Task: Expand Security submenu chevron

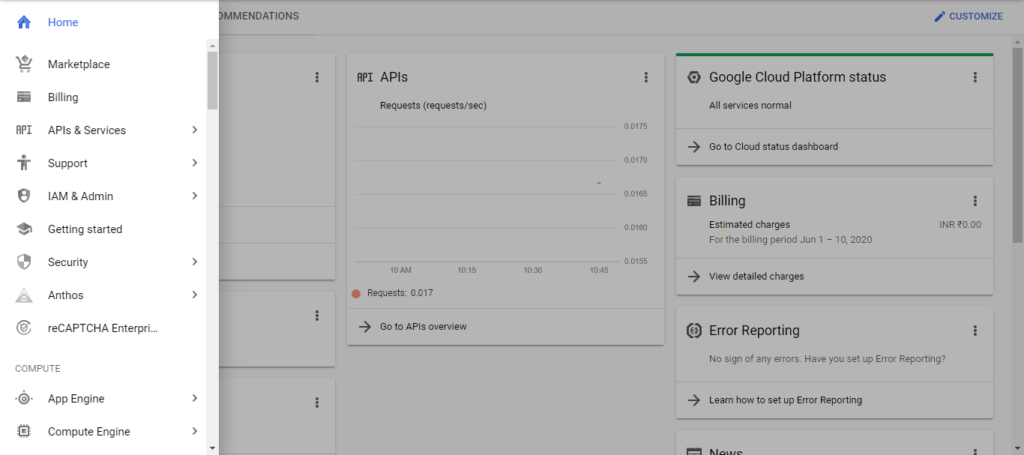Action: click(195, 262)
